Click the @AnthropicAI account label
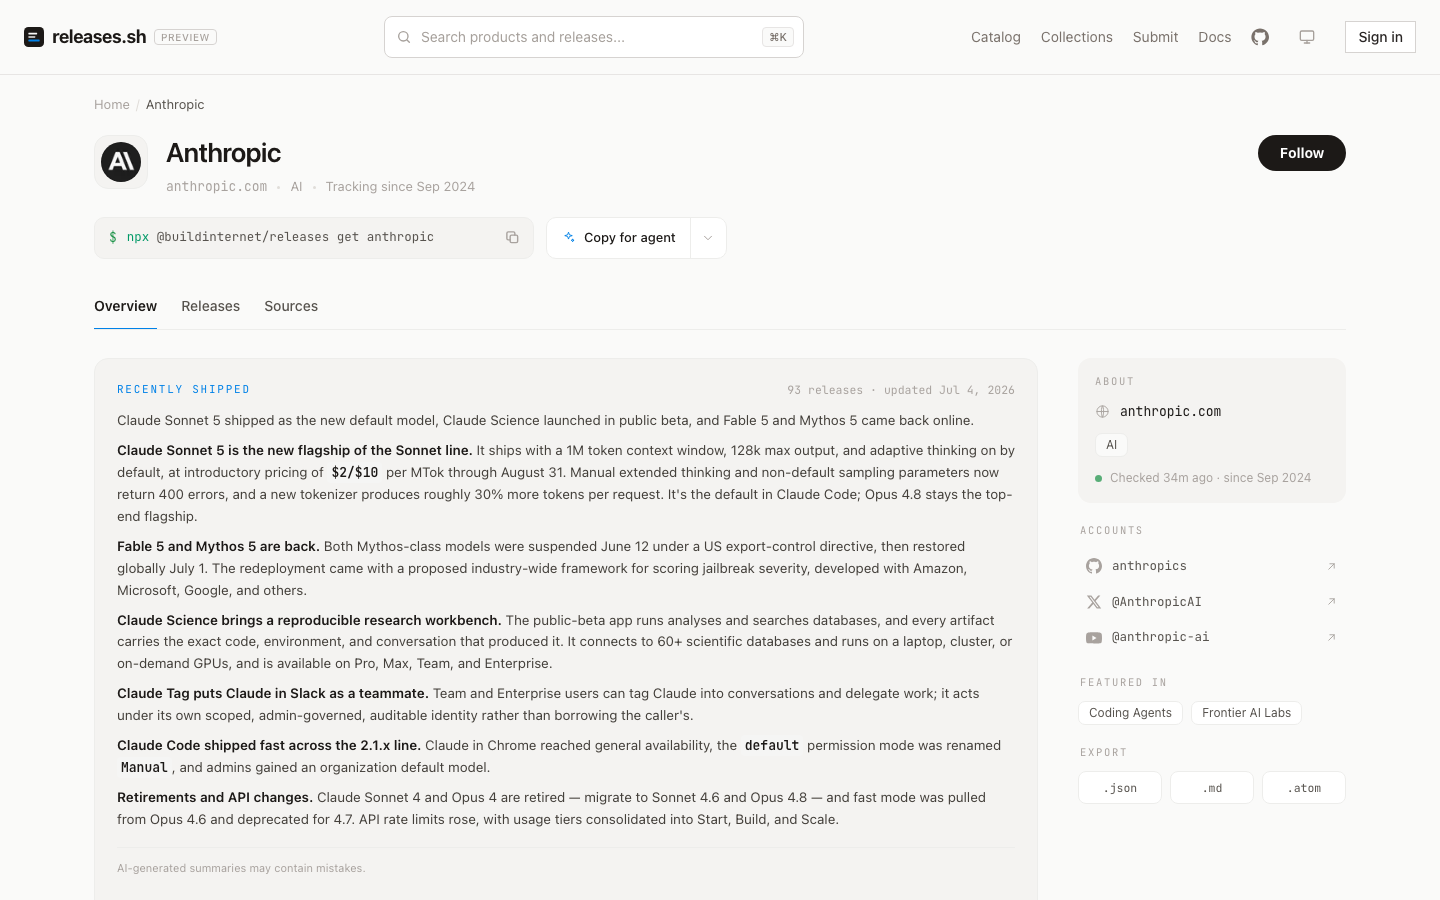 1157,602
